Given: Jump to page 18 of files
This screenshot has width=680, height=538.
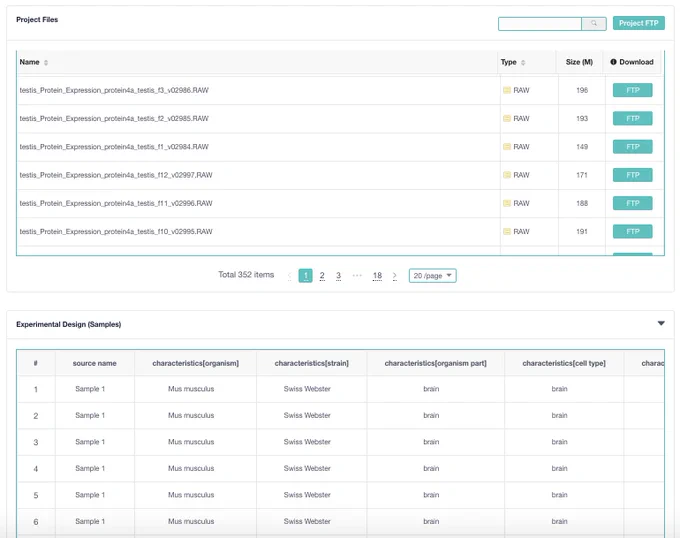Looking at the screenshot, I should (x=377, y=275).
